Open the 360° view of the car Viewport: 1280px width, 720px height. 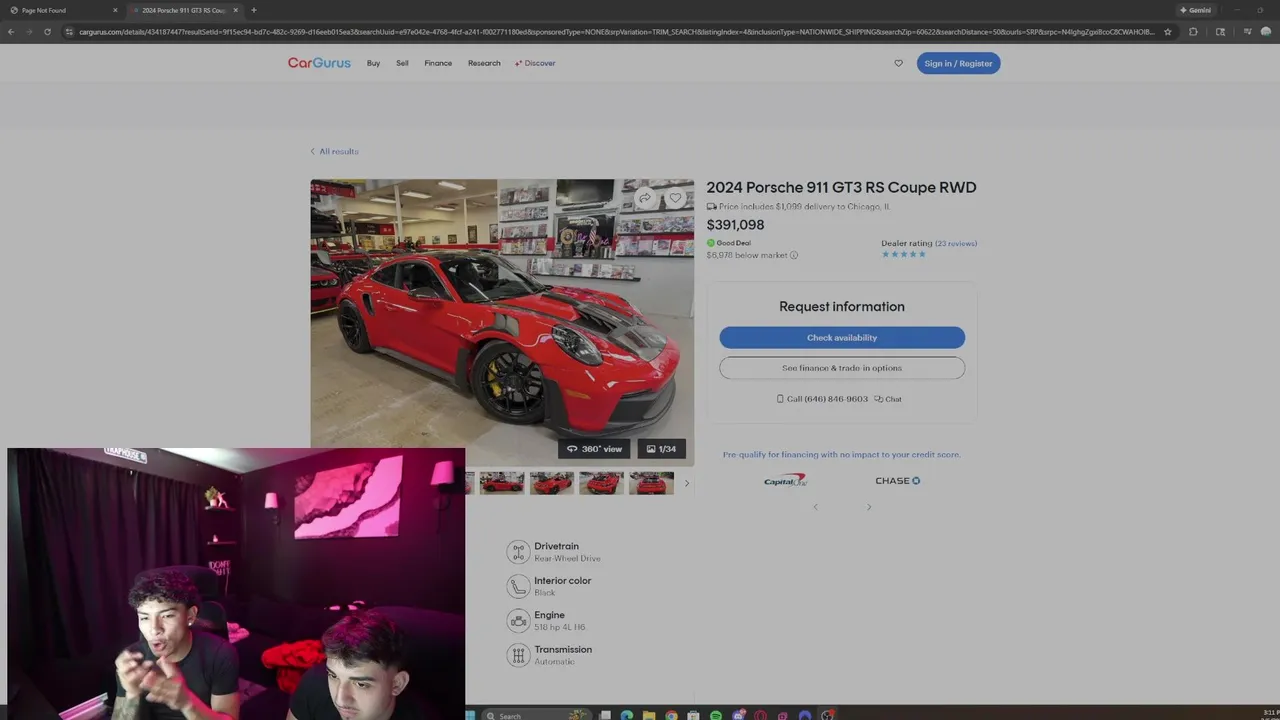[594, 449]
